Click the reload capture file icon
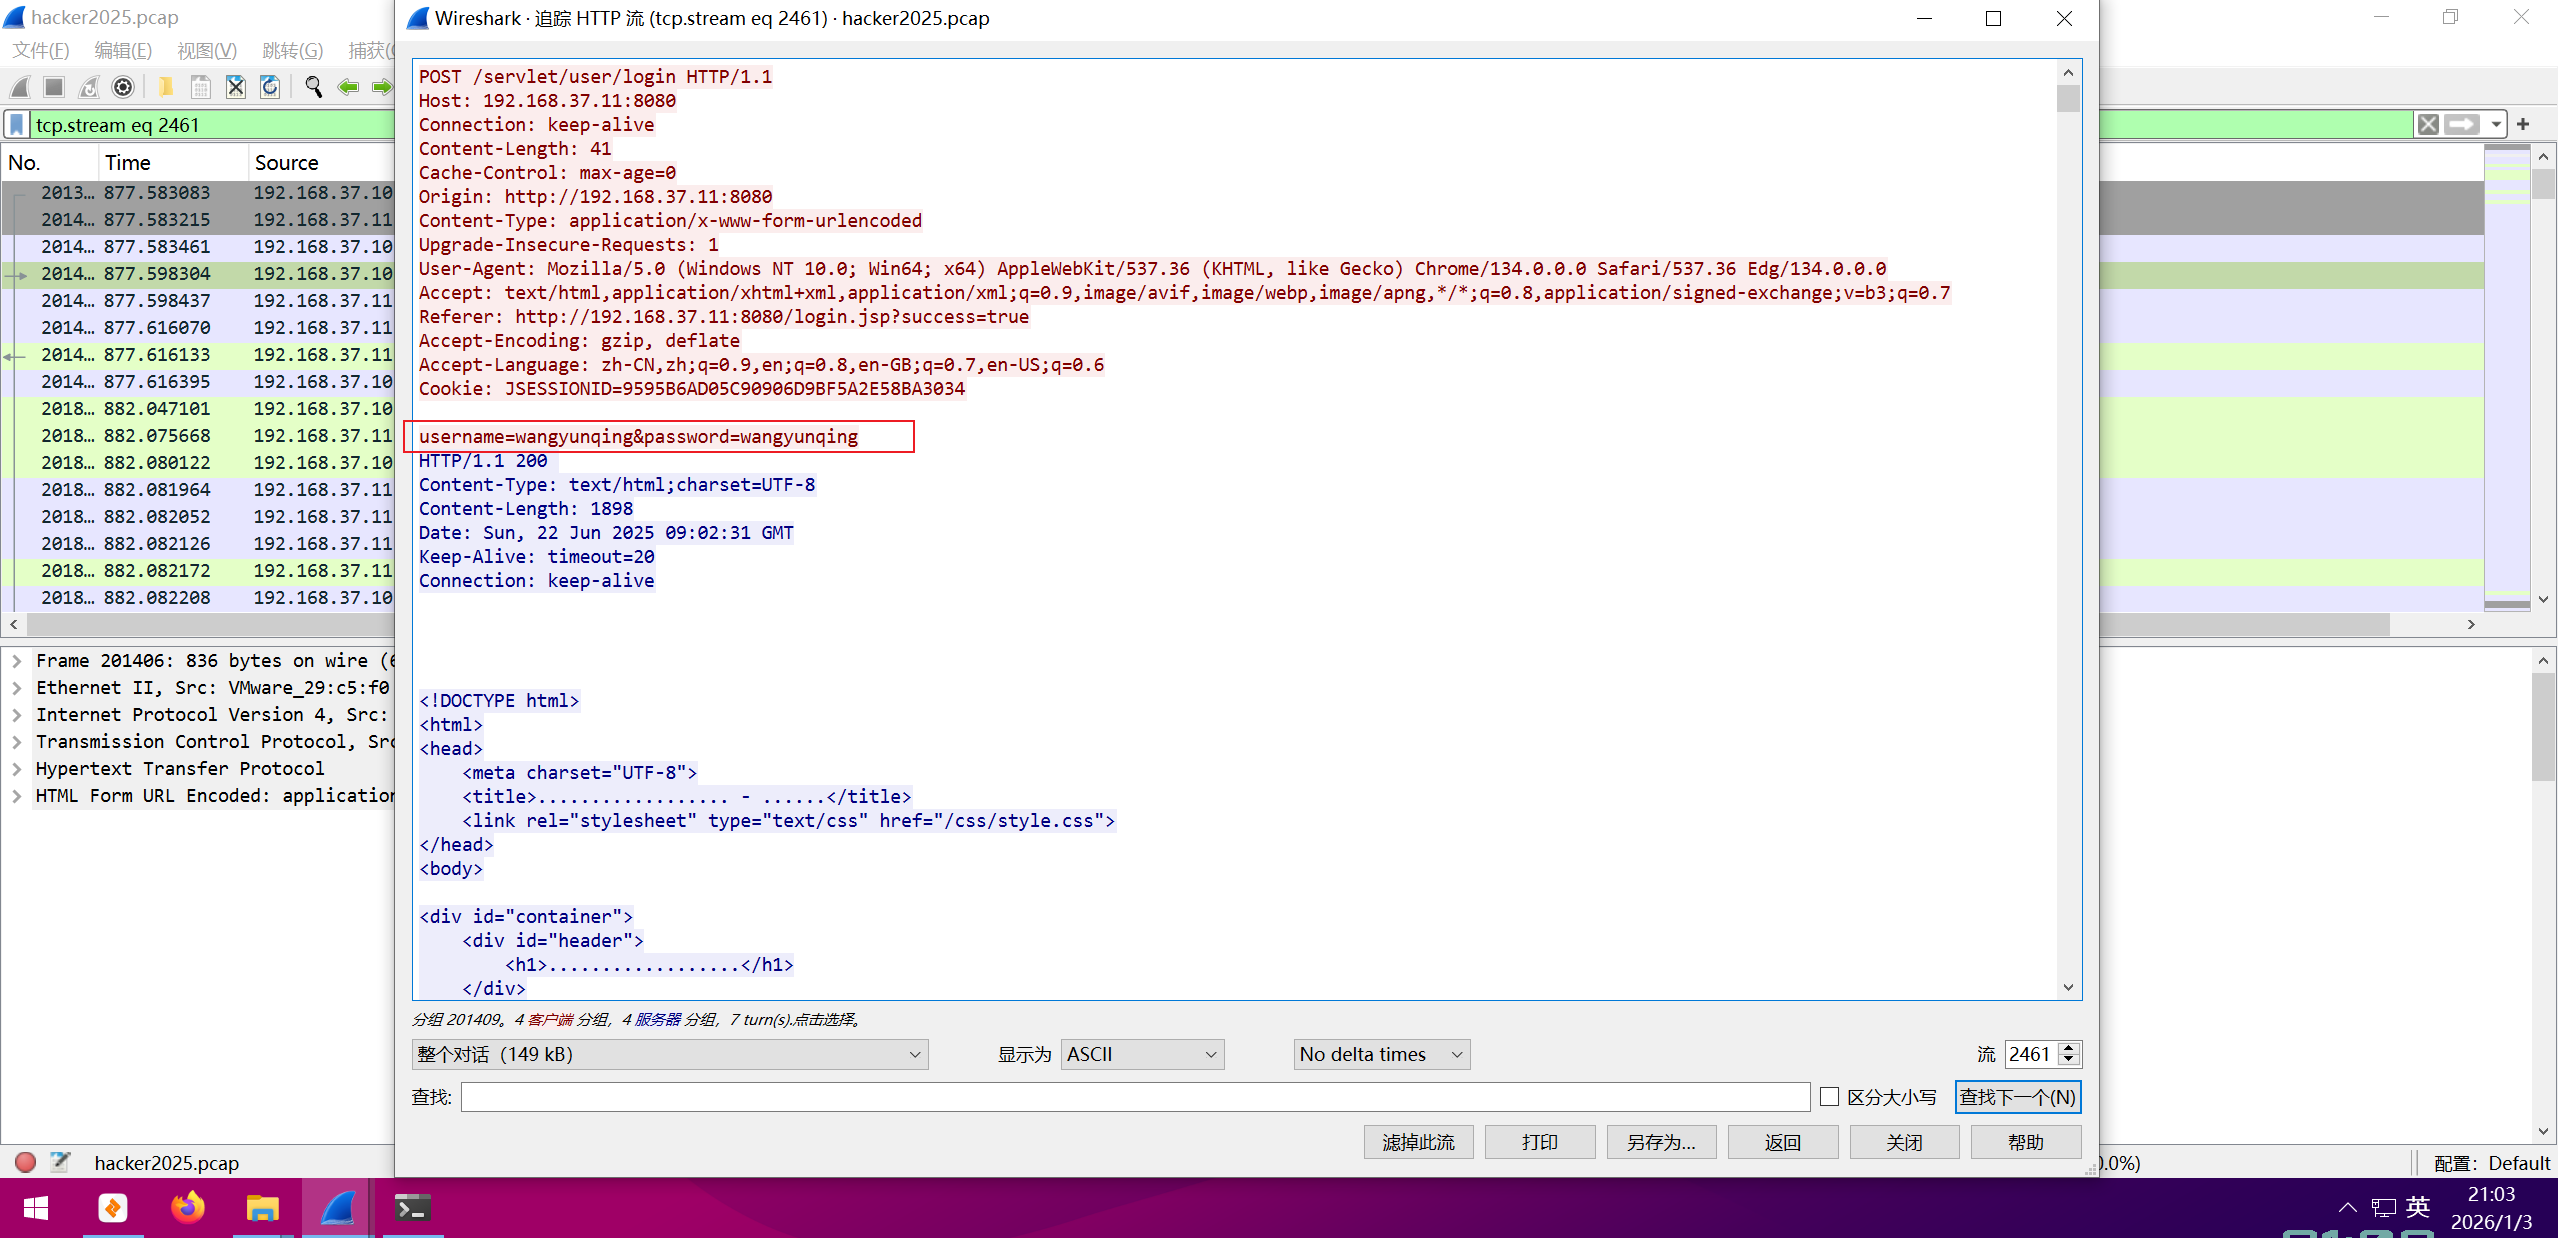Viewport: 2558px width, 1238px height. pyautogui.click(x=270, y=88)
